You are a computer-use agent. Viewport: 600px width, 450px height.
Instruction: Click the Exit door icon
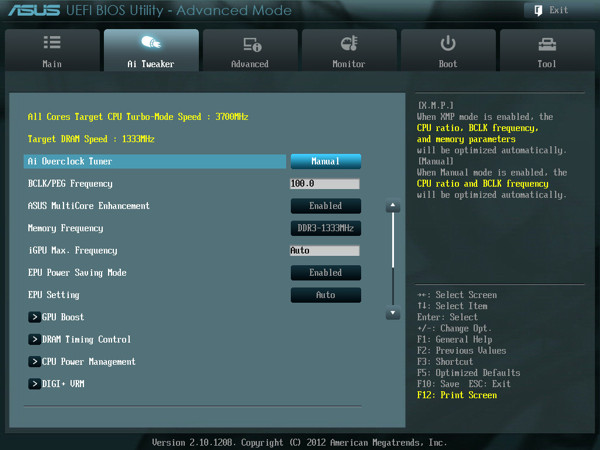[538, 10]
